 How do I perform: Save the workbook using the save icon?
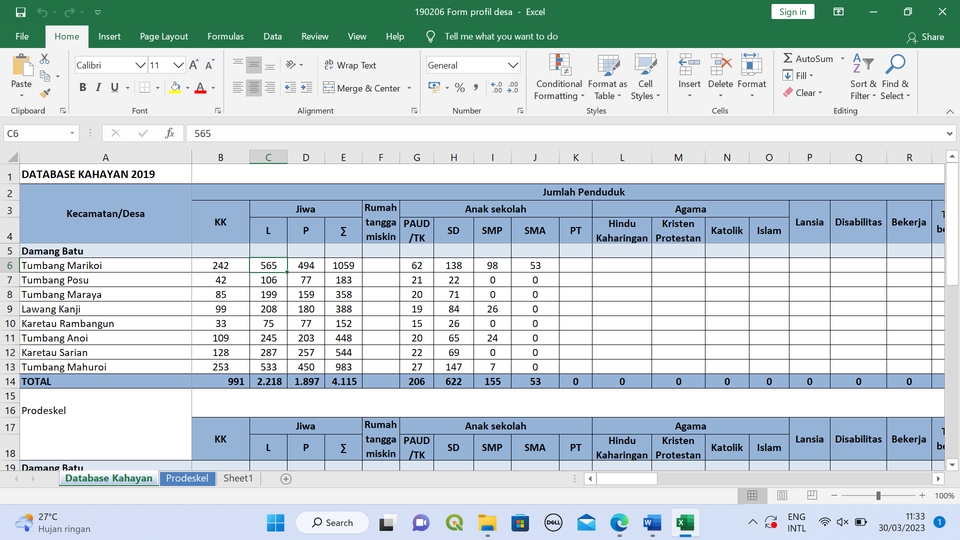pos(21,12)
